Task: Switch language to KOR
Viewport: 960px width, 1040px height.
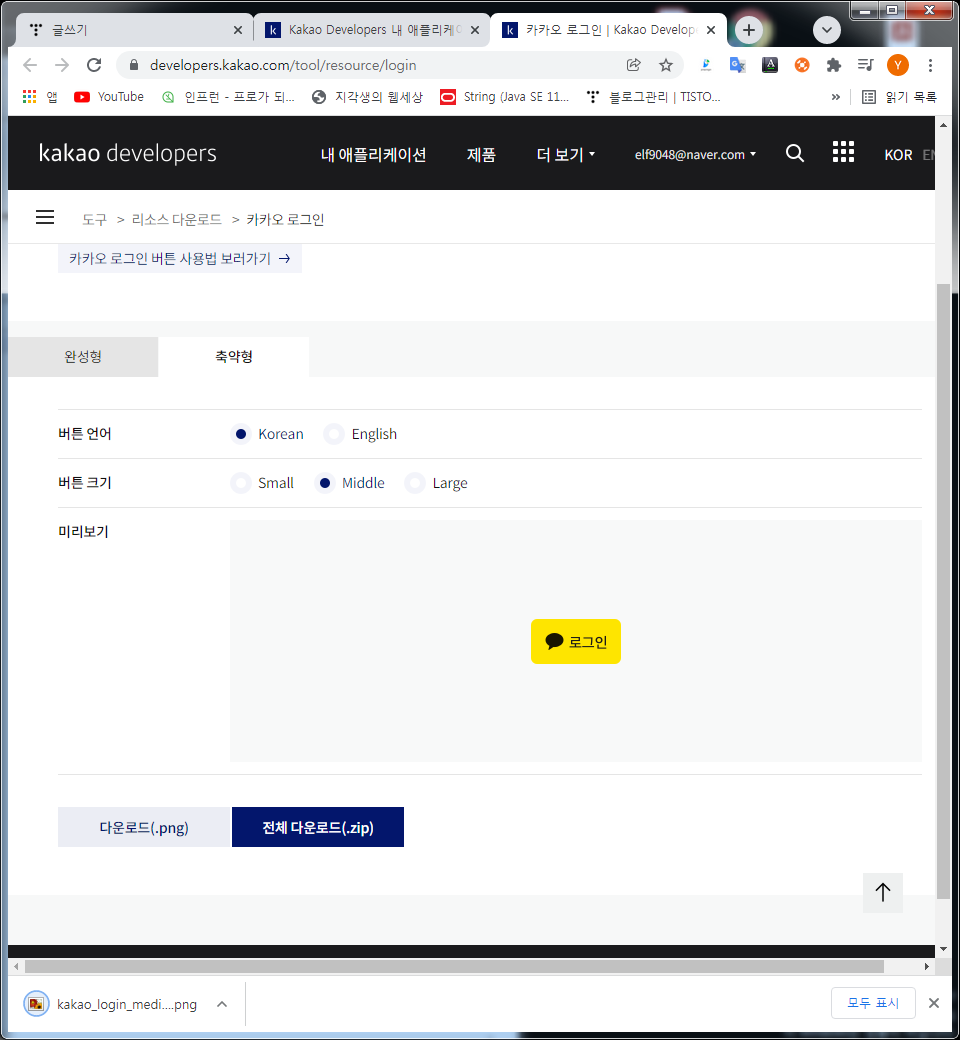Action: [x=898, y=155]
